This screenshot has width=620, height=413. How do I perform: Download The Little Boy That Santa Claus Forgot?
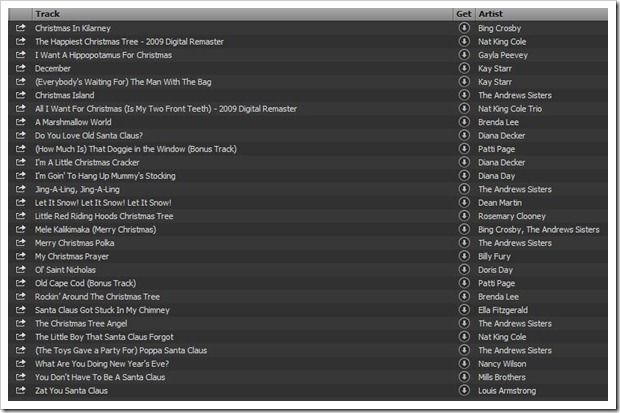464,337
